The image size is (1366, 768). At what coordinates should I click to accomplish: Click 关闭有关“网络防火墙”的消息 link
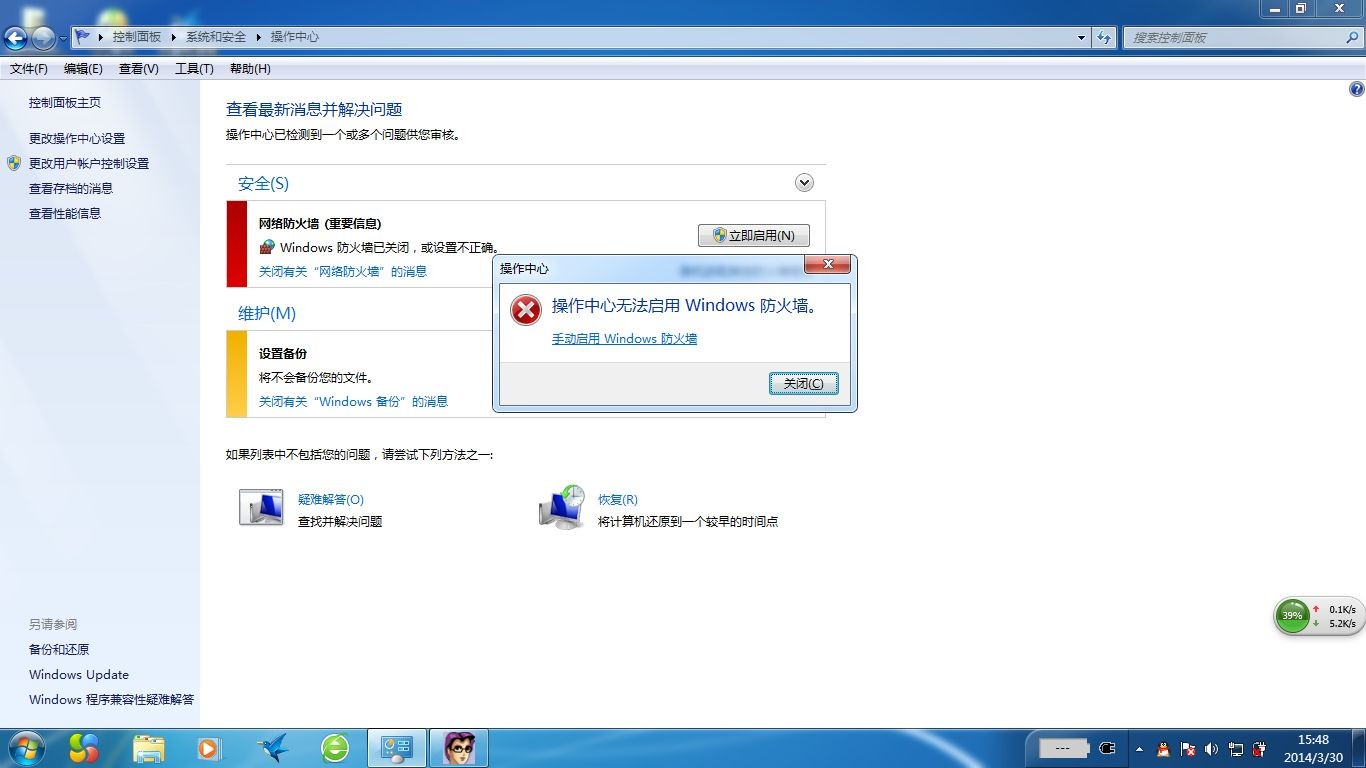pos(343,271)
